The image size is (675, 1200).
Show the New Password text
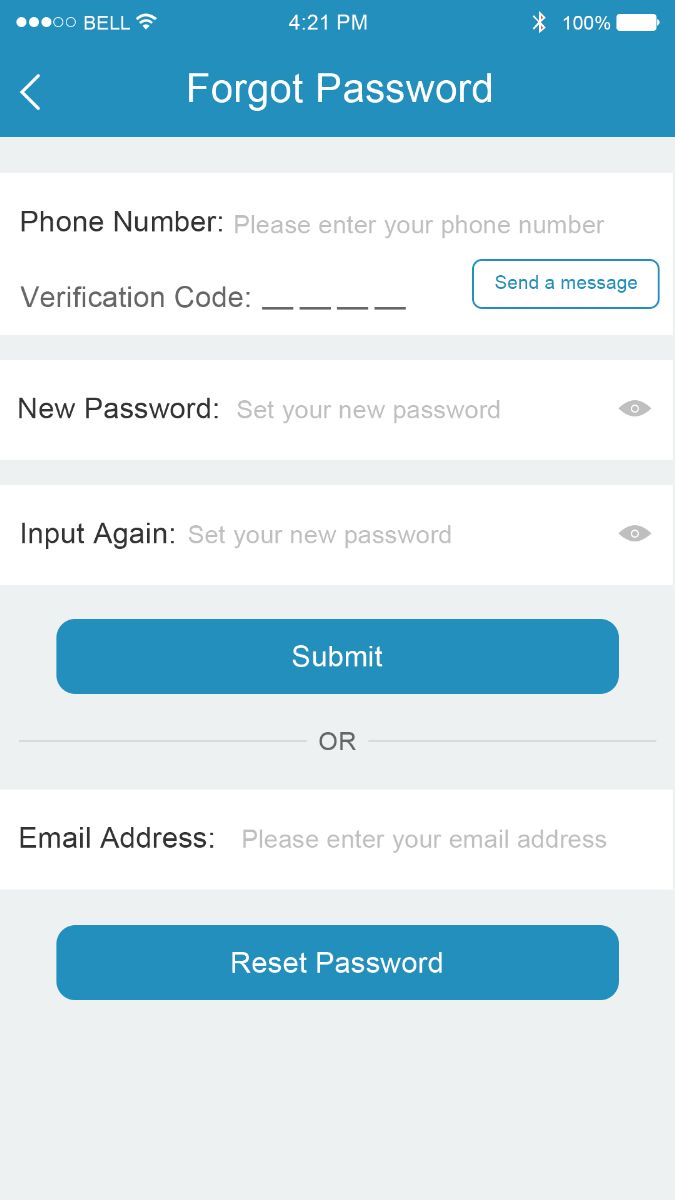pos(634,409)
